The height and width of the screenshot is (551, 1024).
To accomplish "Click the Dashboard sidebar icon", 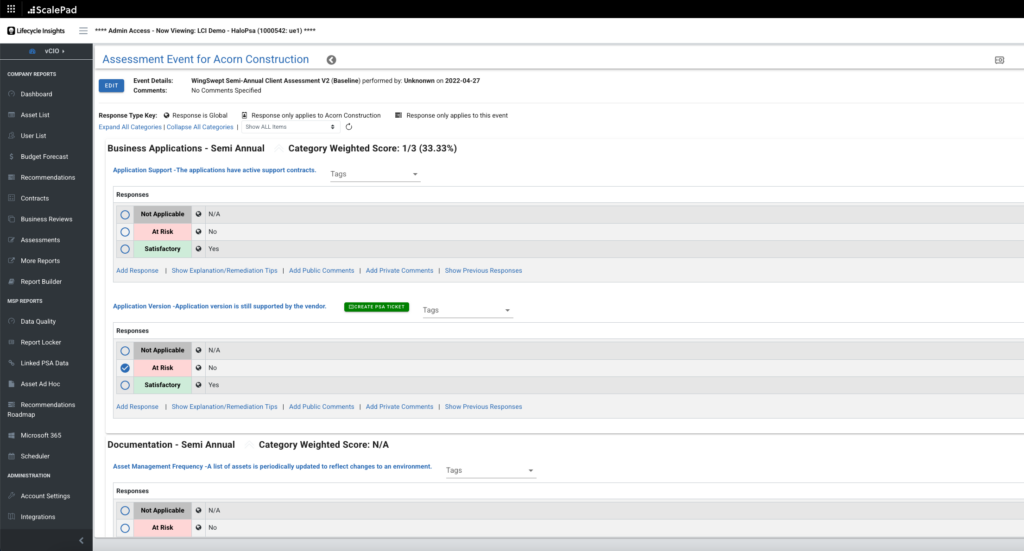I will click(x=11, y=94).
